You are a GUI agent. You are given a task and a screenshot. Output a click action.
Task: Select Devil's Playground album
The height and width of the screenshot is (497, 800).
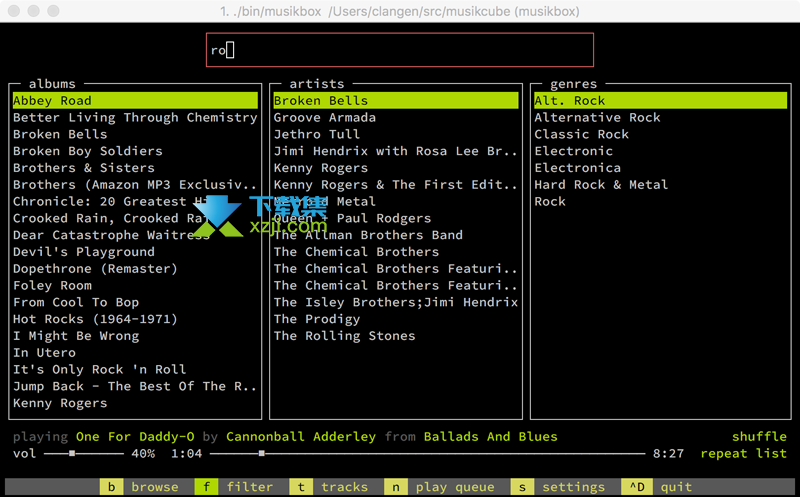point(135,252)
